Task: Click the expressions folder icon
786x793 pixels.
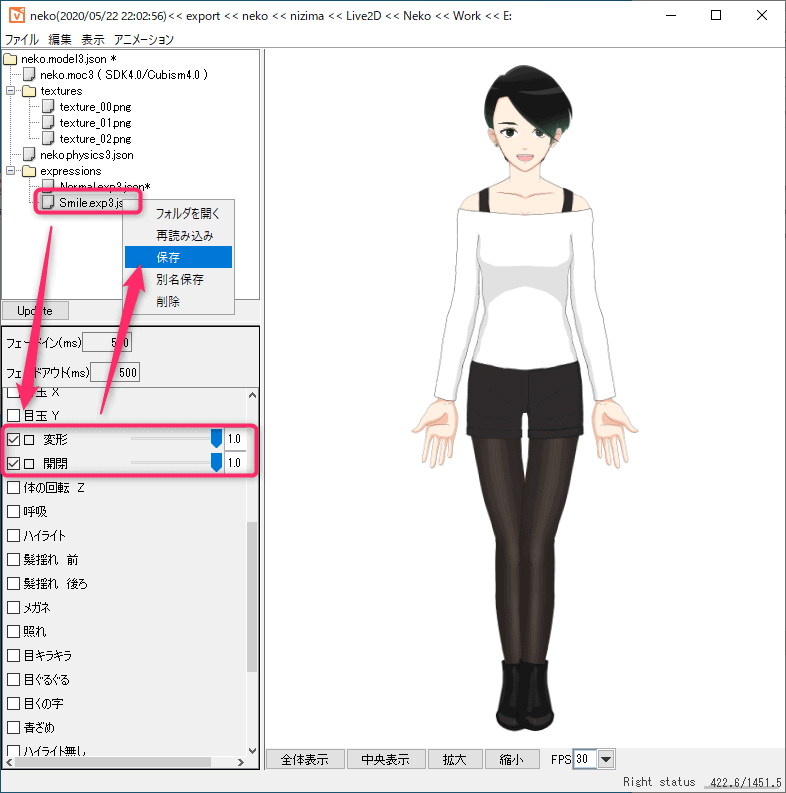Action: (x=29, y=171)
